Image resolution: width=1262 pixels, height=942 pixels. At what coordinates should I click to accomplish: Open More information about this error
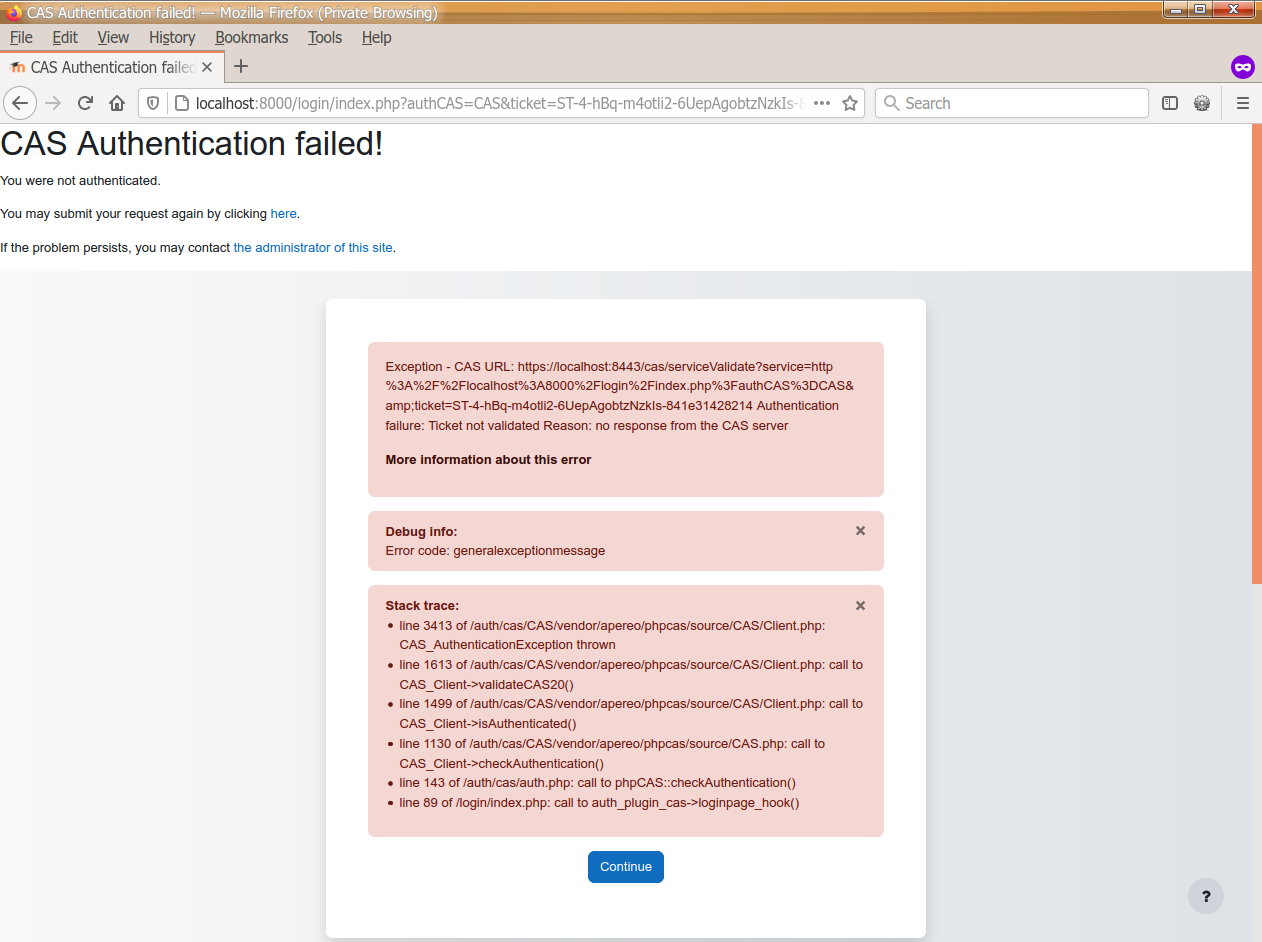click(488, 460)
